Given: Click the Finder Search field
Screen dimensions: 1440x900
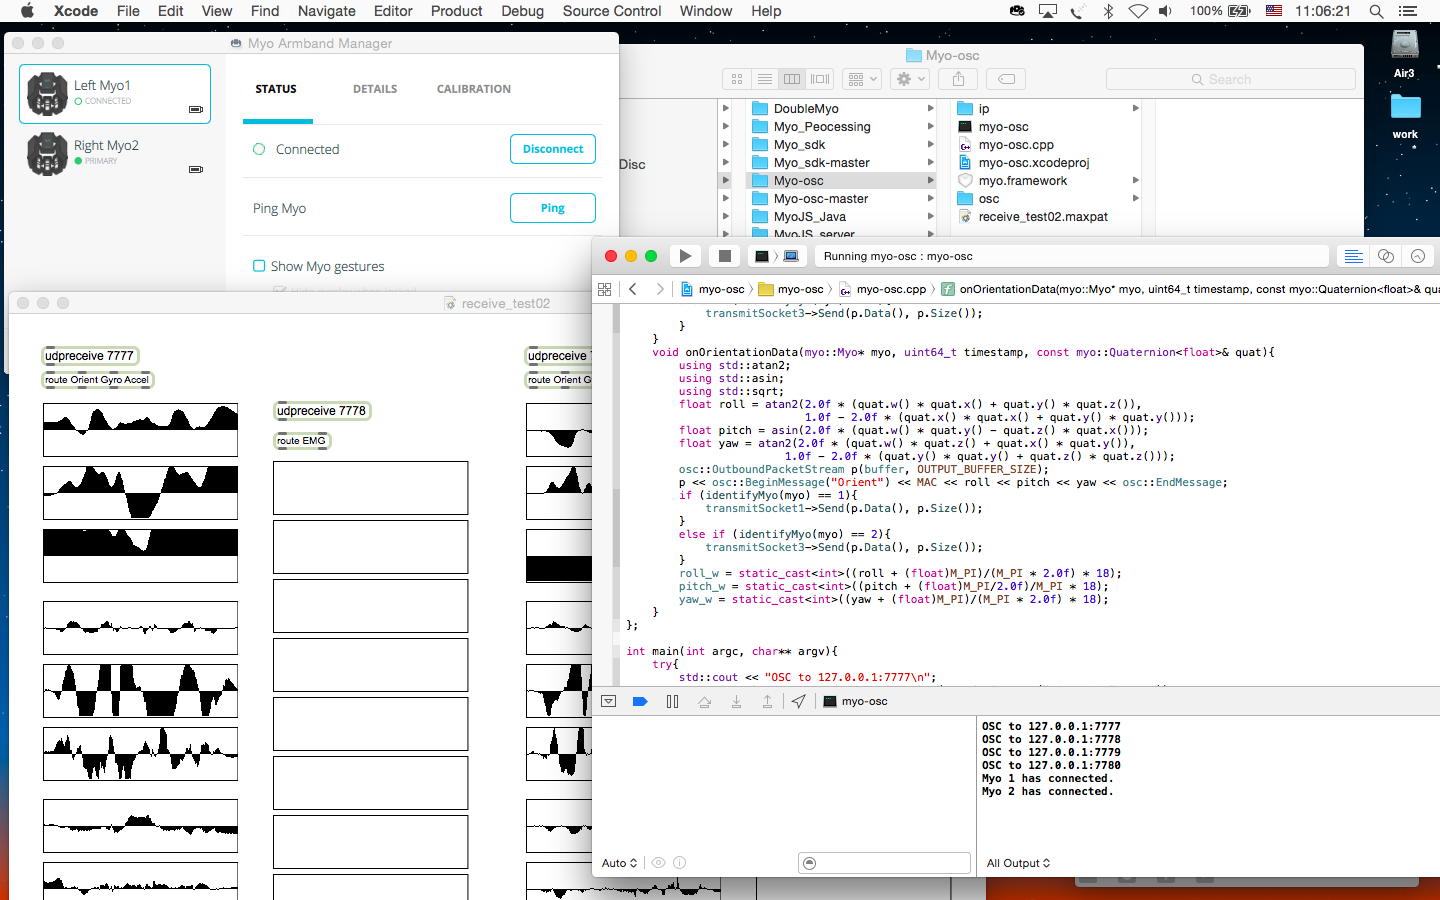Looking at the screenshot, I should coord(1230,79).
